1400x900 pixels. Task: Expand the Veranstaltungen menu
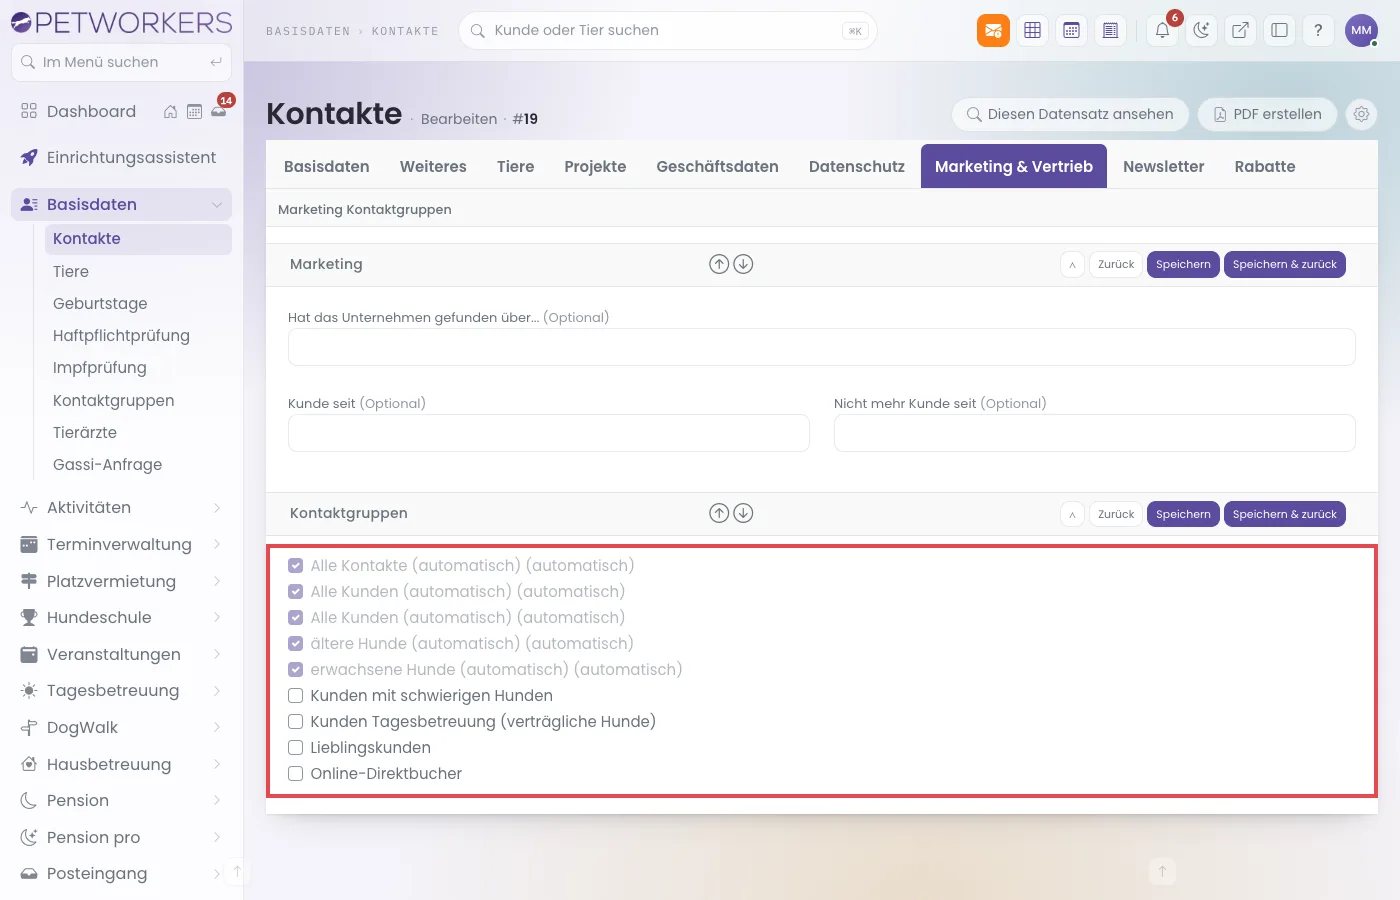pos(217,654)
